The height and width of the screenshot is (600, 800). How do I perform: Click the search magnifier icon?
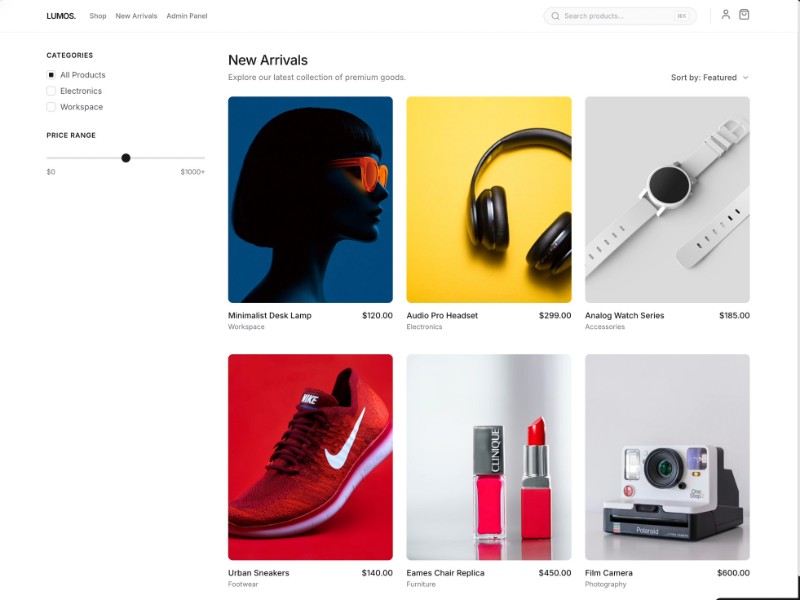click(555, 16)
